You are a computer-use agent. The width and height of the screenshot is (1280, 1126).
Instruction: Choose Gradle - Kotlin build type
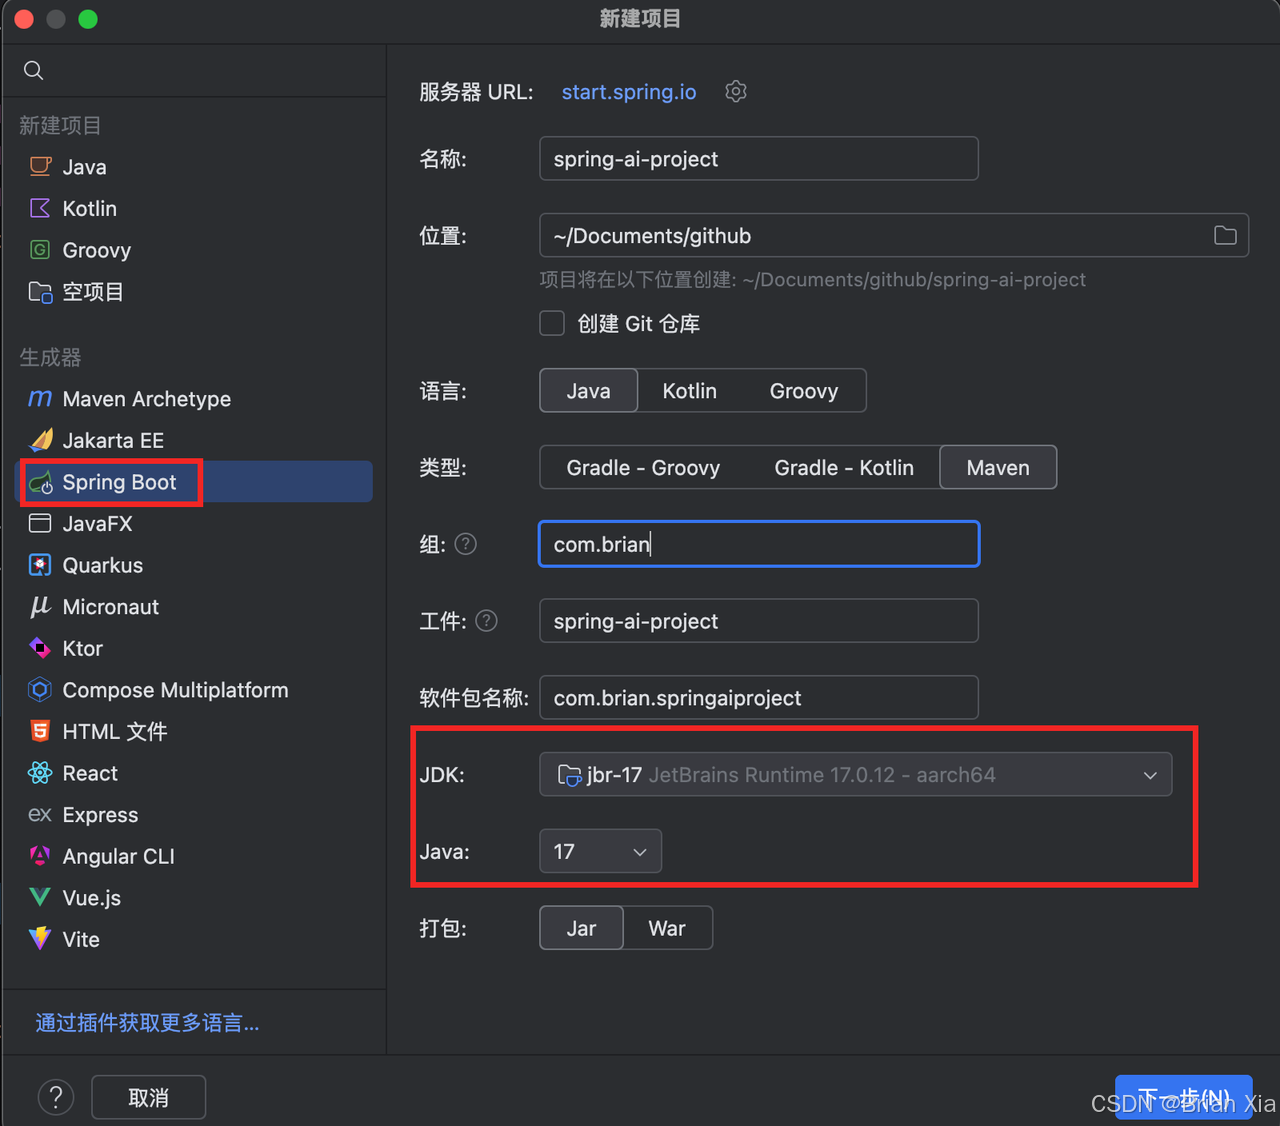(x=844, y=468)
